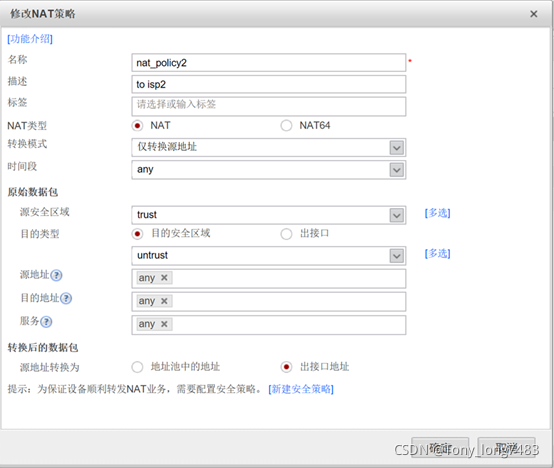Open the 源地址 help icon
554x468 pixels.
(56, 275)
